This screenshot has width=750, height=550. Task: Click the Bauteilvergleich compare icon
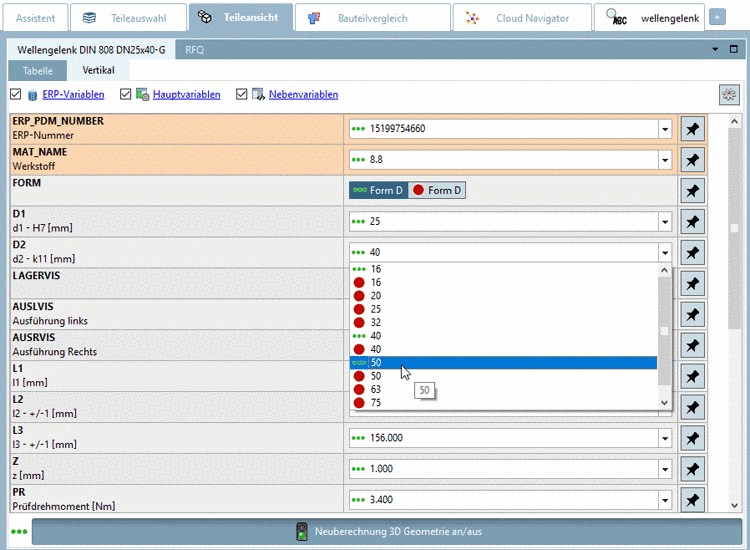tap(314, 18)
